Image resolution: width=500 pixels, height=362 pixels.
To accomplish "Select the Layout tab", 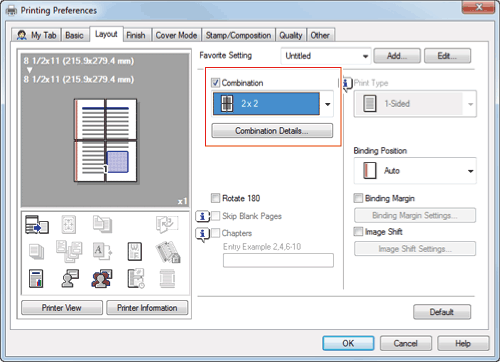I will pos(106,34).
